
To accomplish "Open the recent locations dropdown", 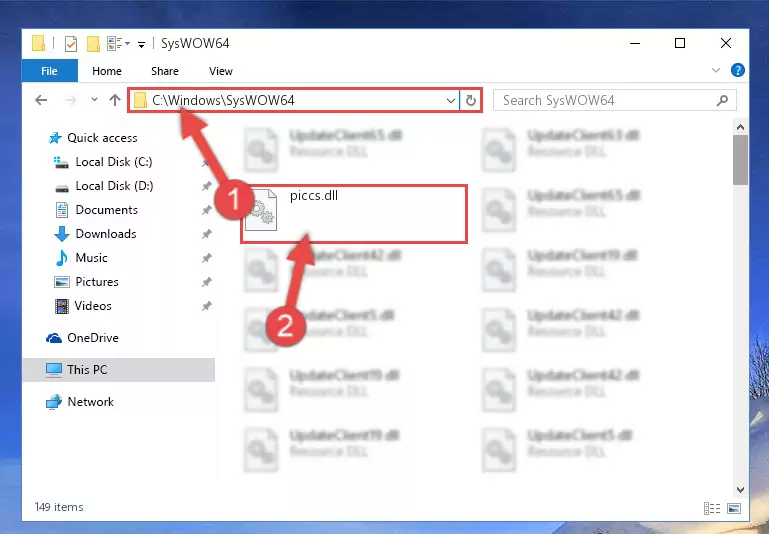I will tap(94, 100).
